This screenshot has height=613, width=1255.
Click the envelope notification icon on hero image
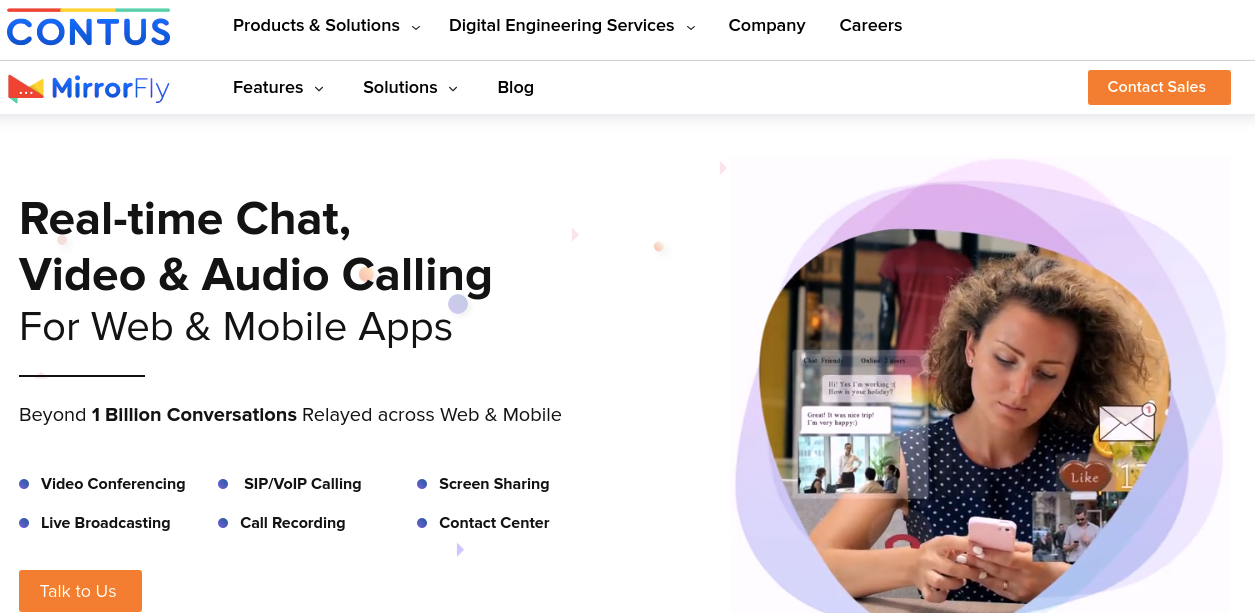1127,422
